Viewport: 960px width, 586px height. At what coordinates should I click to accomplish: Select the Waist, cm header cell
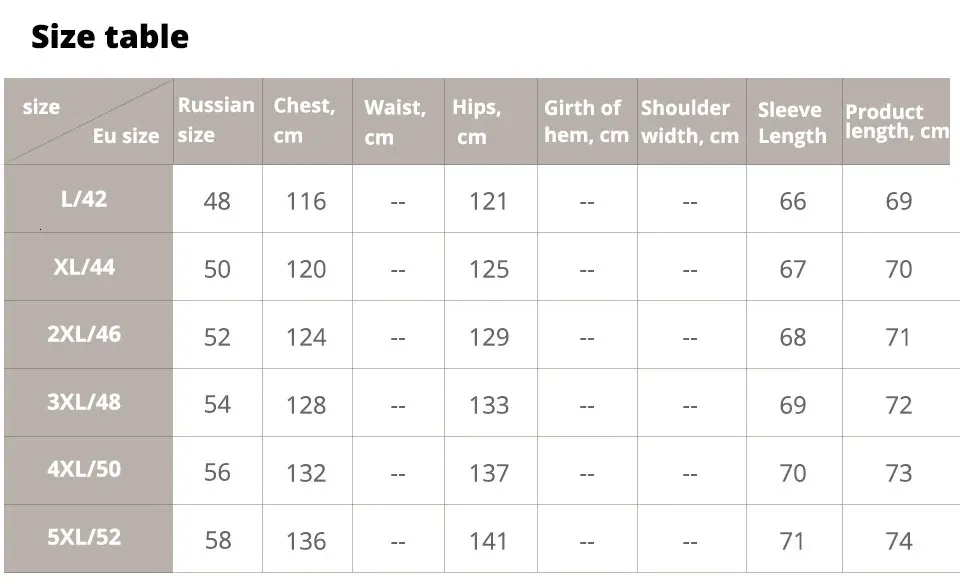pos(394,121)
